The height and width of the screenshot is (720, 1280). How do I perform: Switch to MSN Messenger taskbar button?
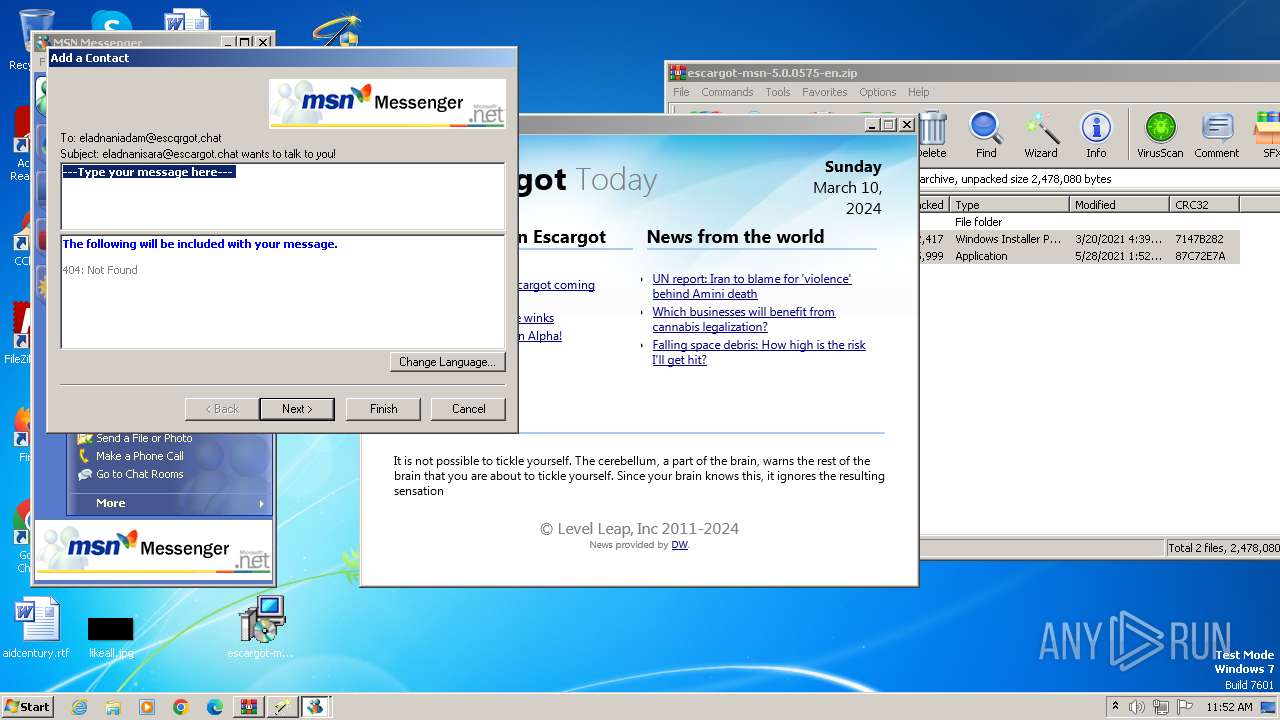click(x=316, y=707)
